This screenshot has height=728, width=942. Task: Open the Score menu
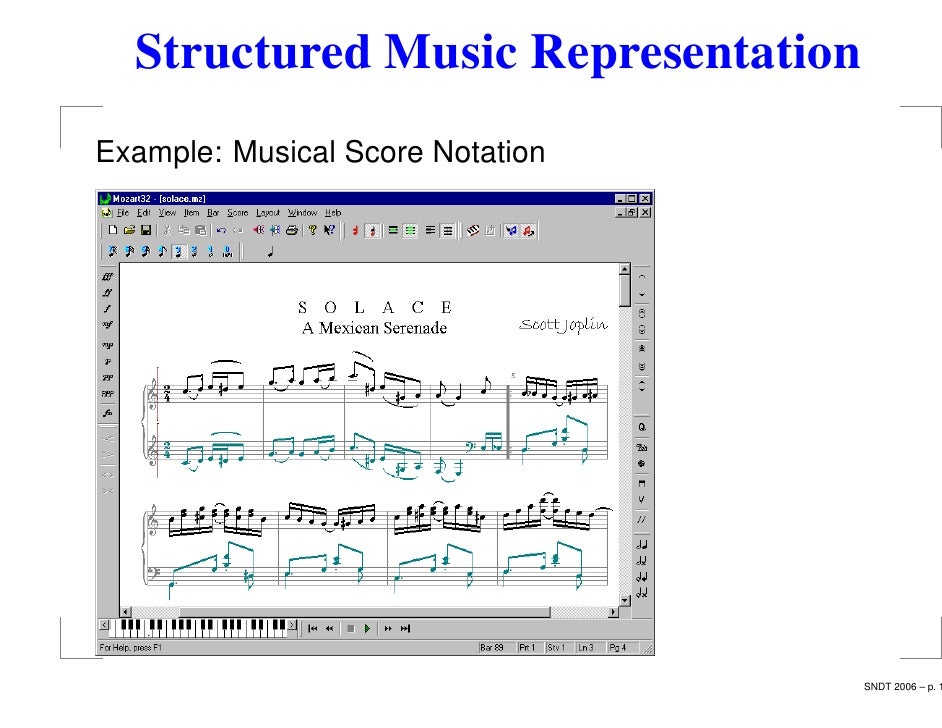coord(237,213)
